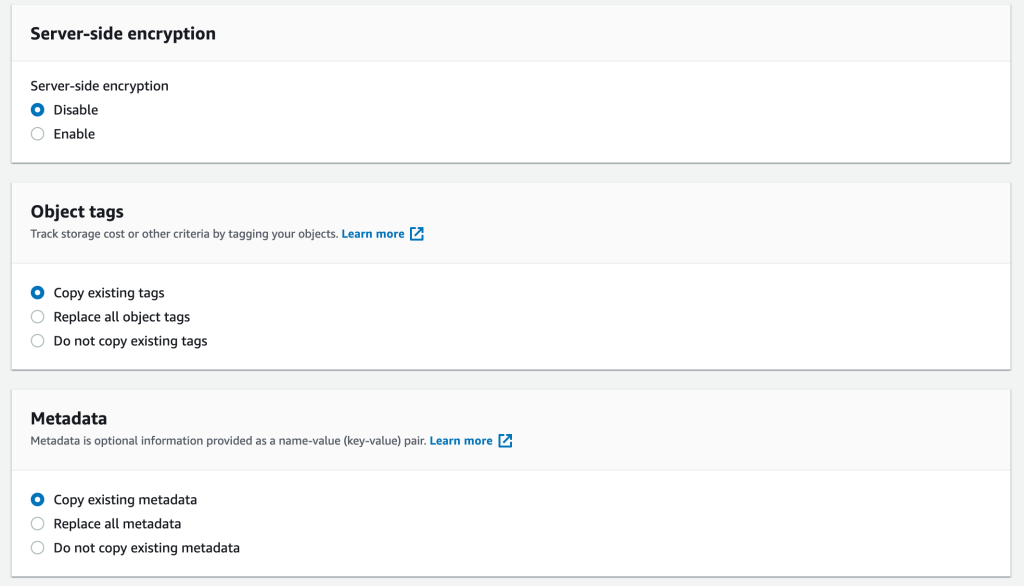Click the "Object tags" section heading

(76, 211)
